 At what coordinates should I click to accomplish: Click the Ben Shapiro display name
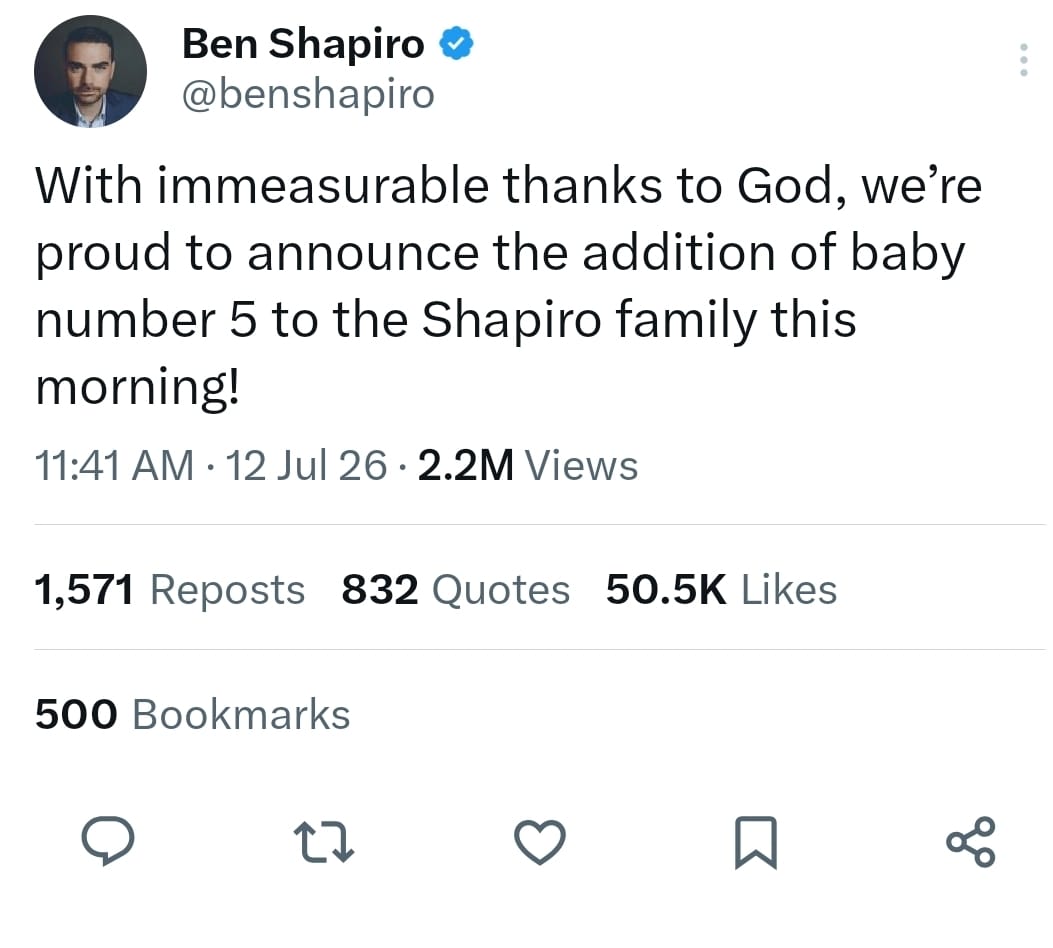(303, 44)
